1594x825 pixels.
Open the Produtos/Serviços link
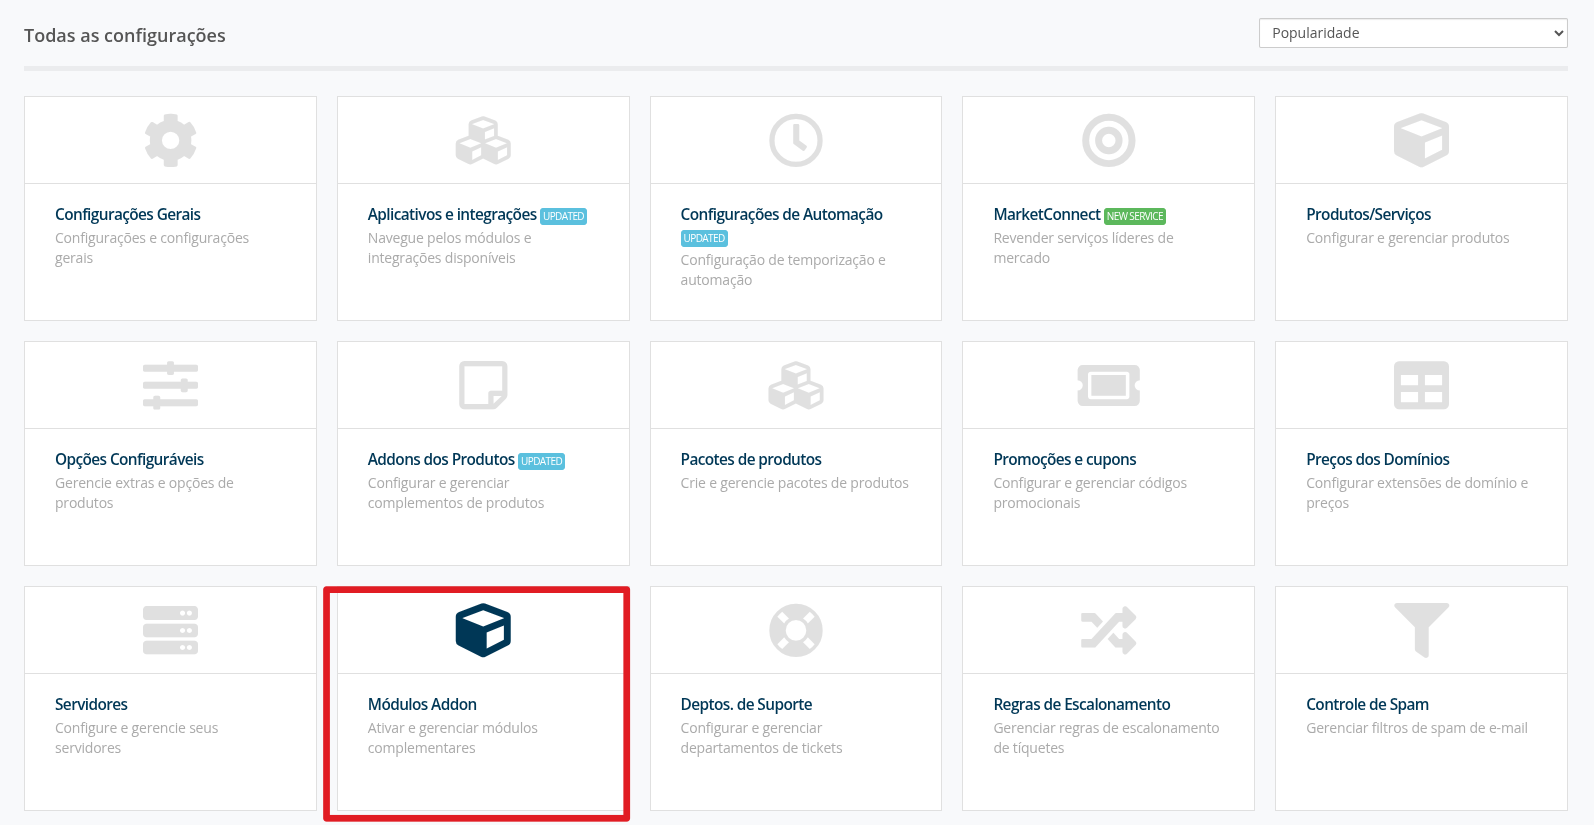tap(1368, 214)
